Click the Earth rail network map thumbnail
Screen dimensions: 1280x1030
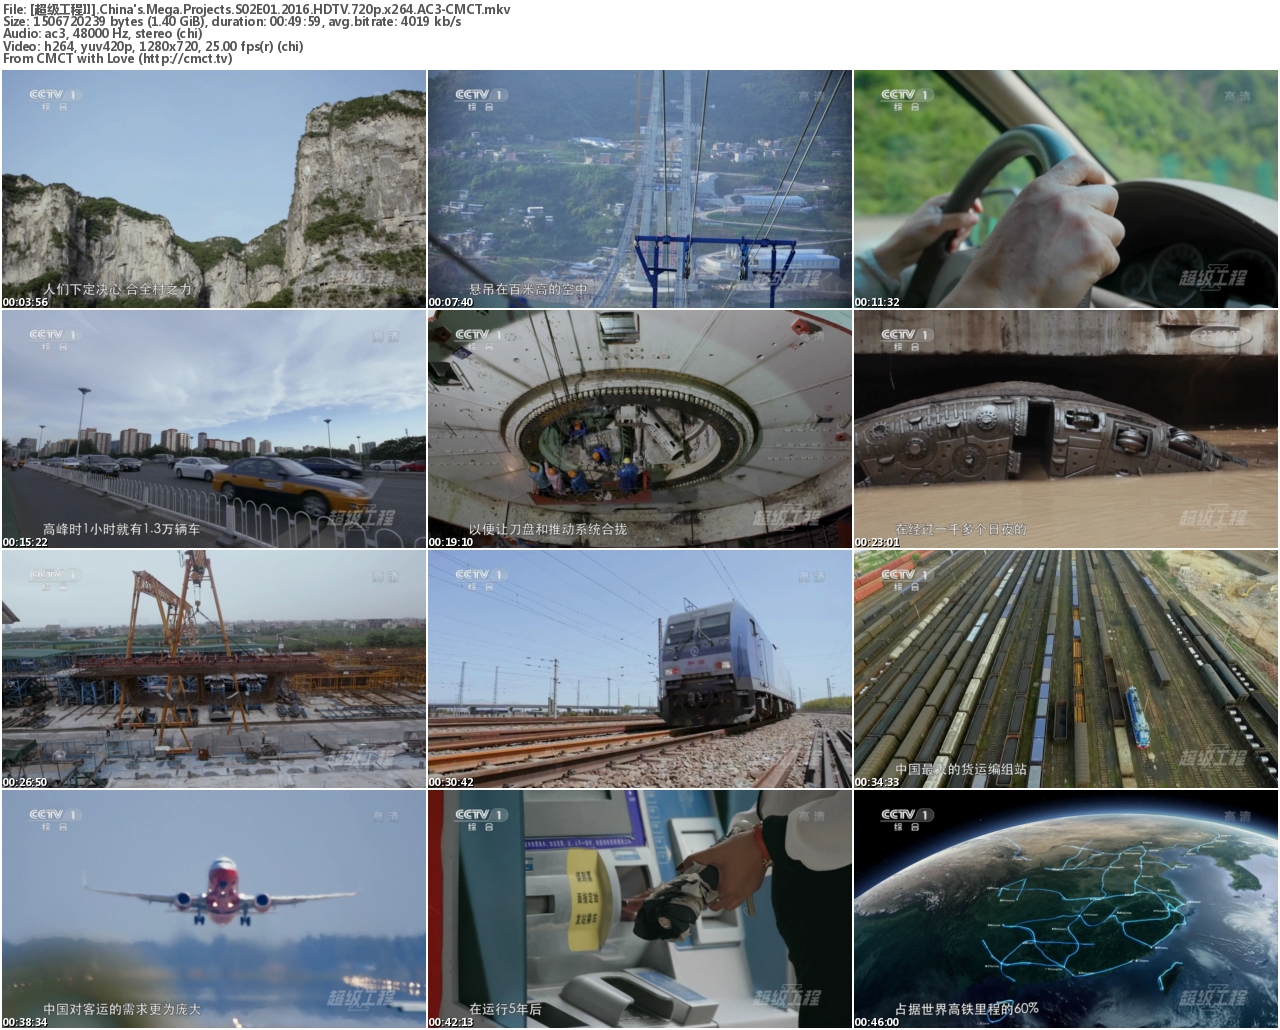click(x=1065, y=909)
